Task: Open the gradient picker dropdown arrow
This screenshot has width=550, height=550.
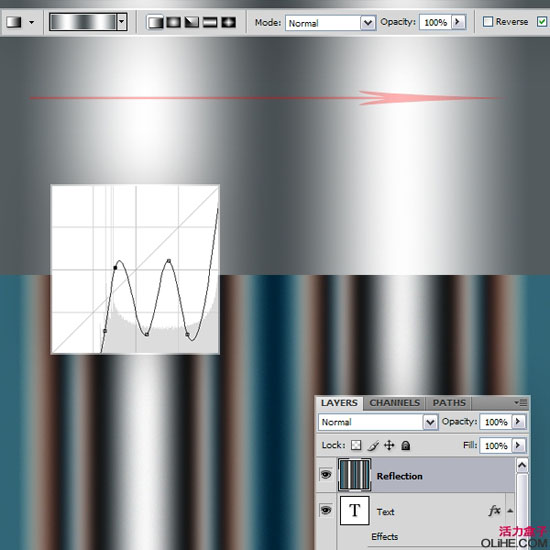Action: pyautogui.click(x=122, y=22)
